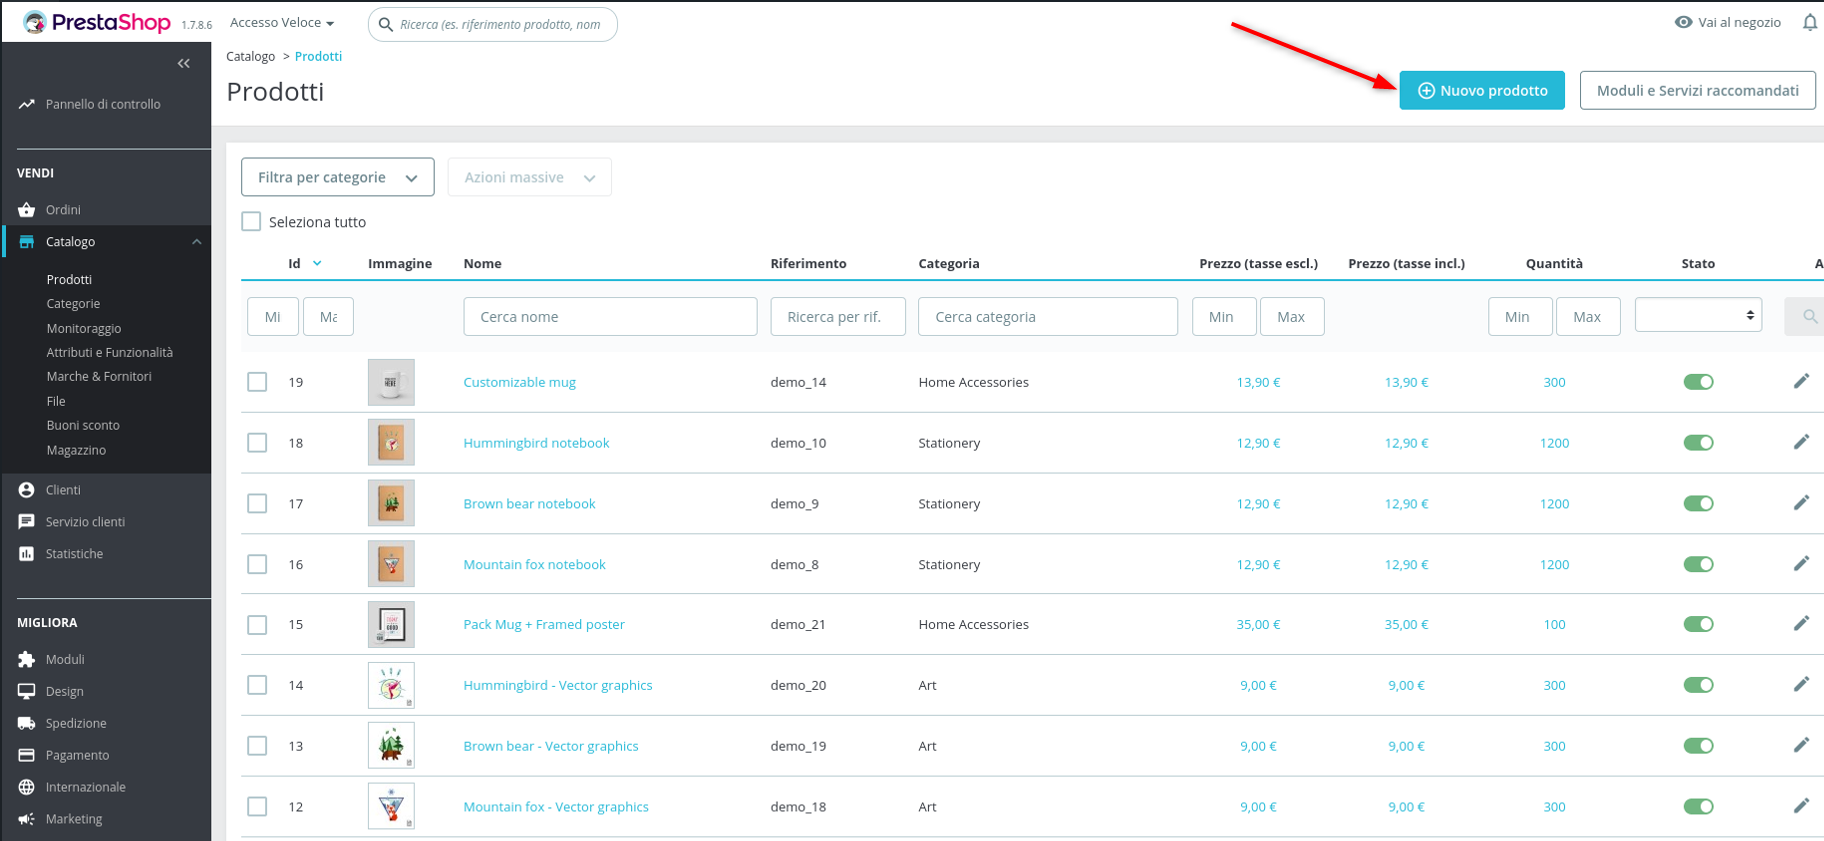Click the Servizio clienti chat icon

(27, 522)
